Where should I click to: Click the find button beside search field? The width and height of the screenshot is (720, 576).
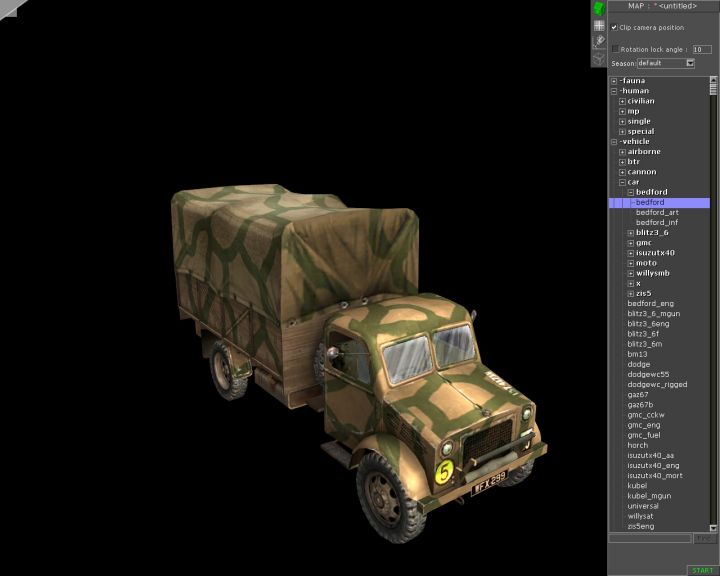coord(705,538)
